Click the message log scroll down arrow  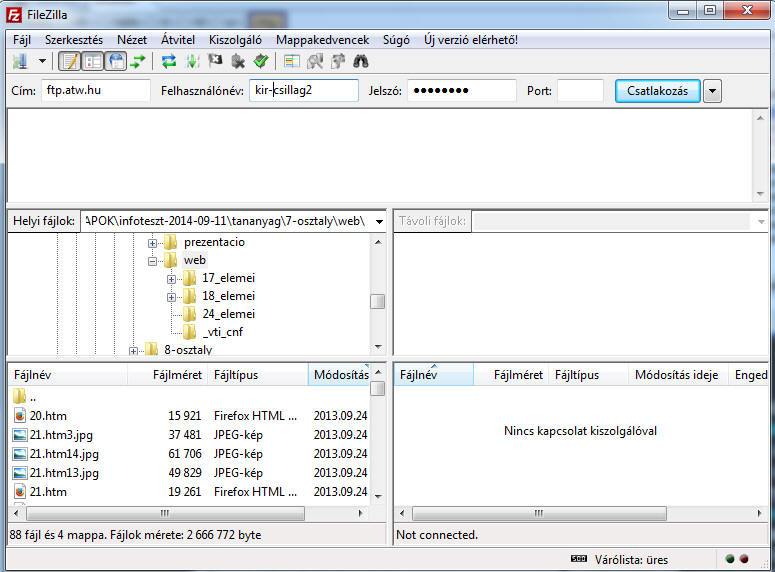pyautogui.click(x=760, y=194)
